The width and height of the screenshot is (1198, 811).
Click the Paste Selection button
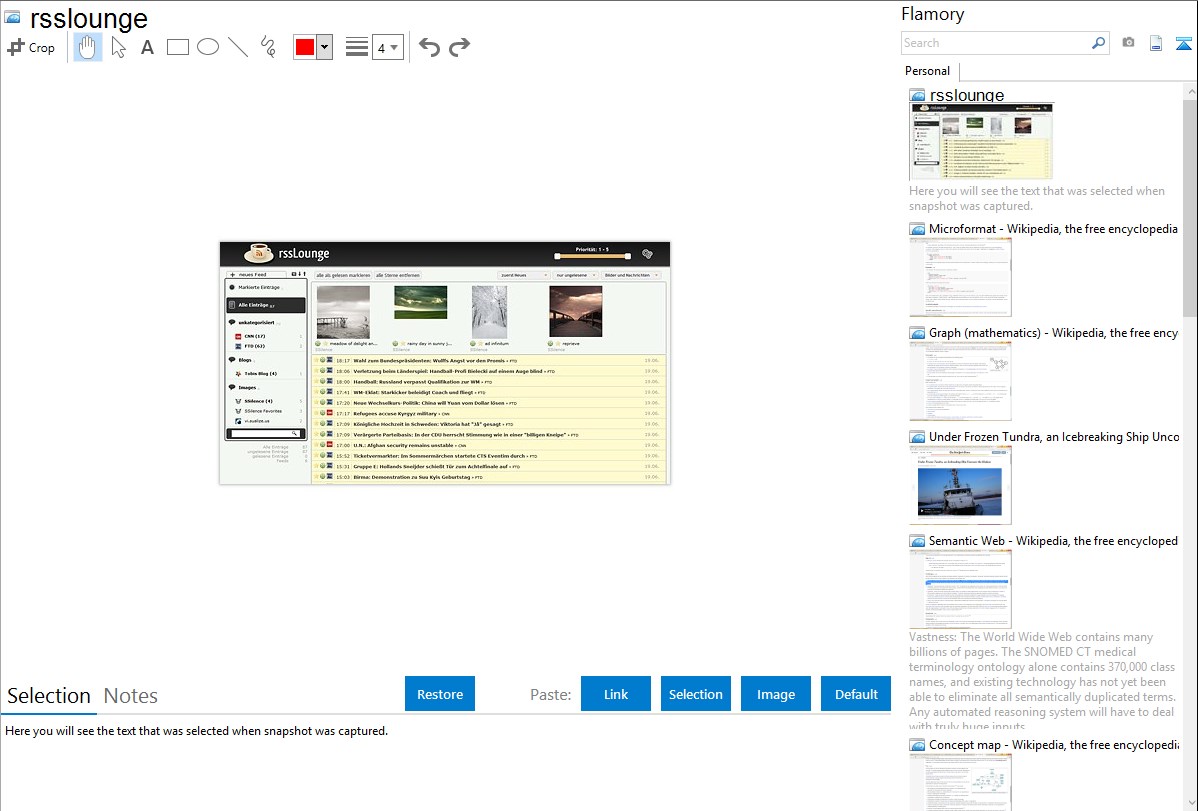pyautogui.click(x=695, y=694)
